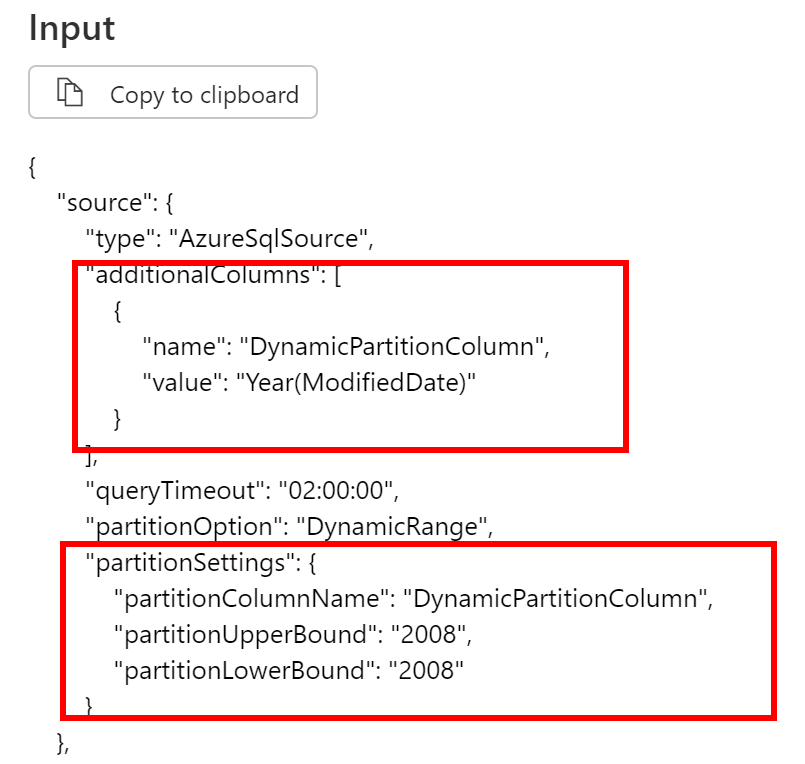
Task: Click the Input heading
Action: tap(72, 29)
